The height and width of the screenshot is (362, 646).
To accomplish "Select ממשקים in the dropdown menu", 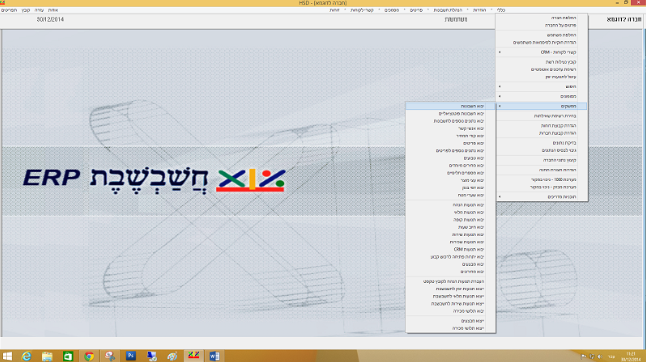I will tap(542, 106).
